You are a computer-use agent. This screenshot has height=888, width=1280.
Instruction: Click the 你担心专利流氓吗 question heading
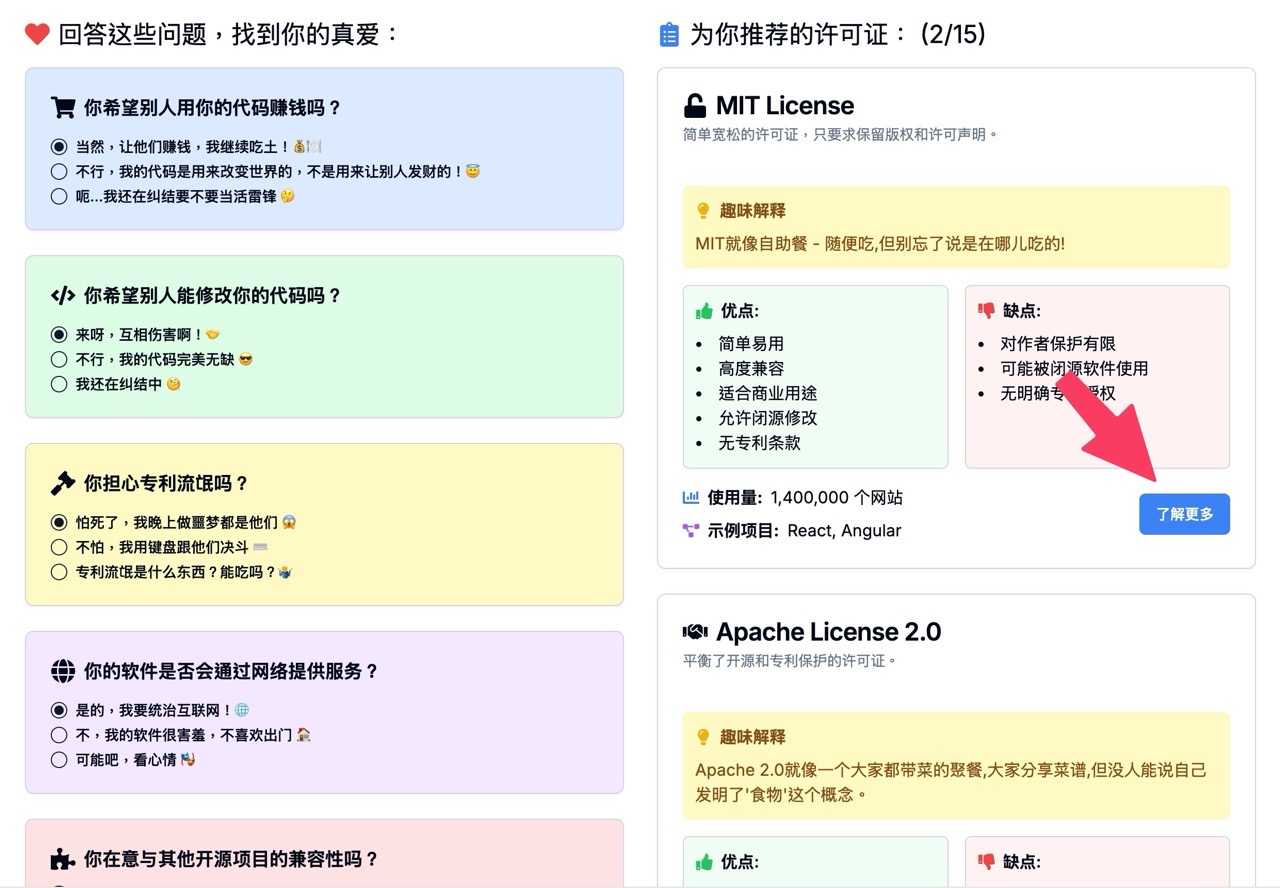click(x=166, y=484)
